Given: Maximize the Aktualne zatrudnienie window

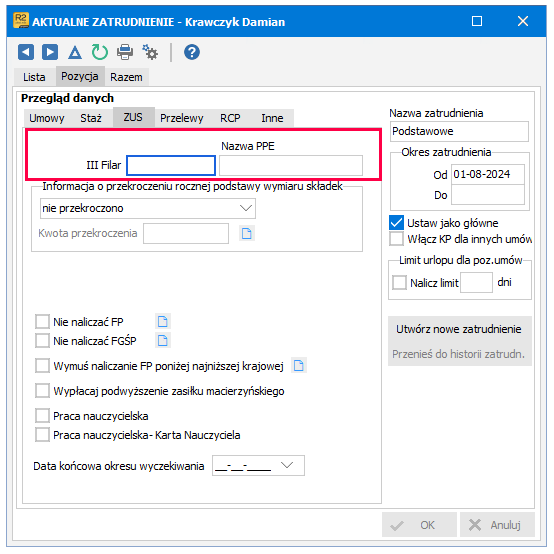Looking at the screenshot, I should click(x=477, y=21).
